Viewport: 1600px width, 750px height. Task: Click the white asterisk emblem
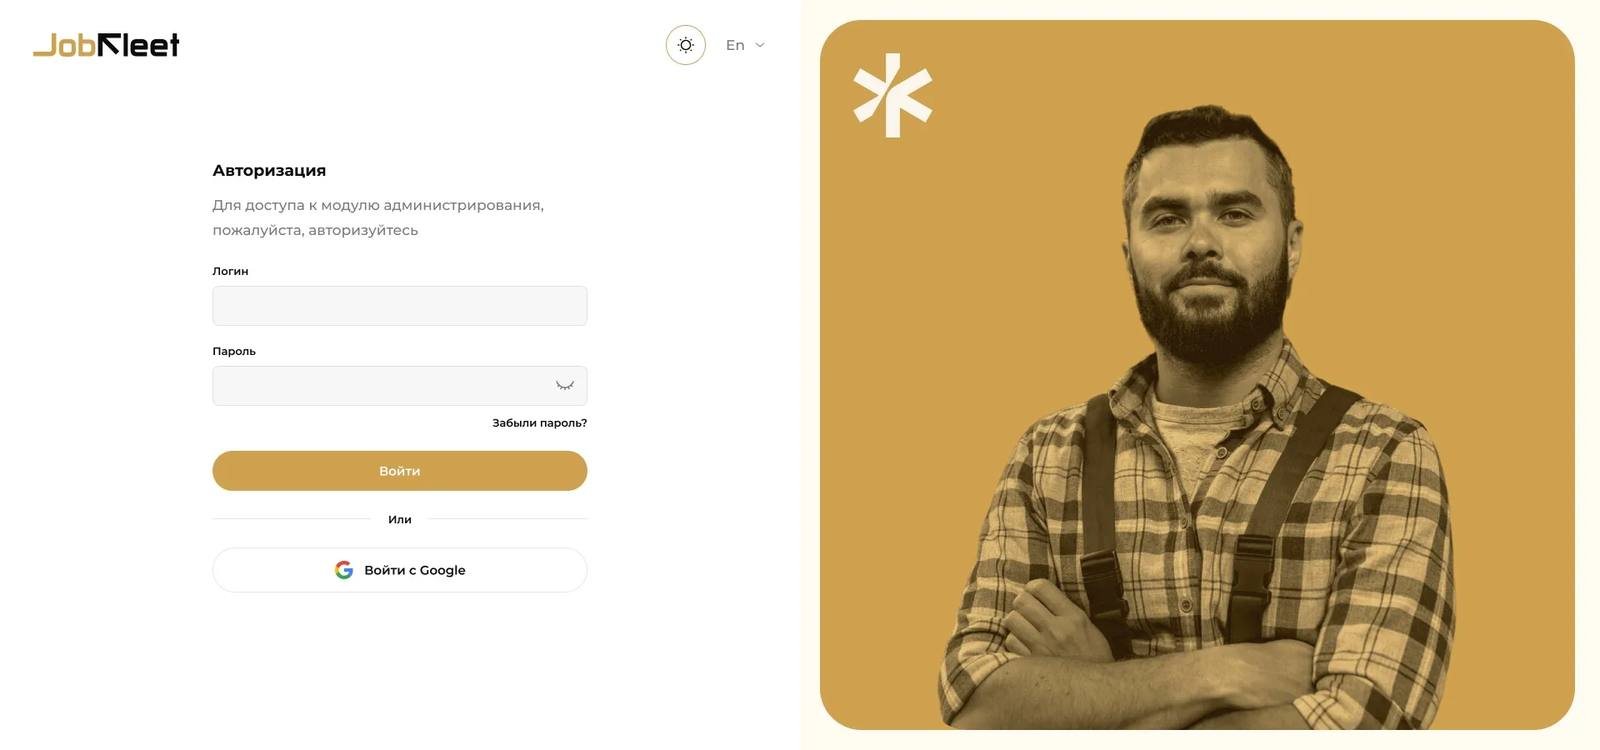[x=893, y=95]
